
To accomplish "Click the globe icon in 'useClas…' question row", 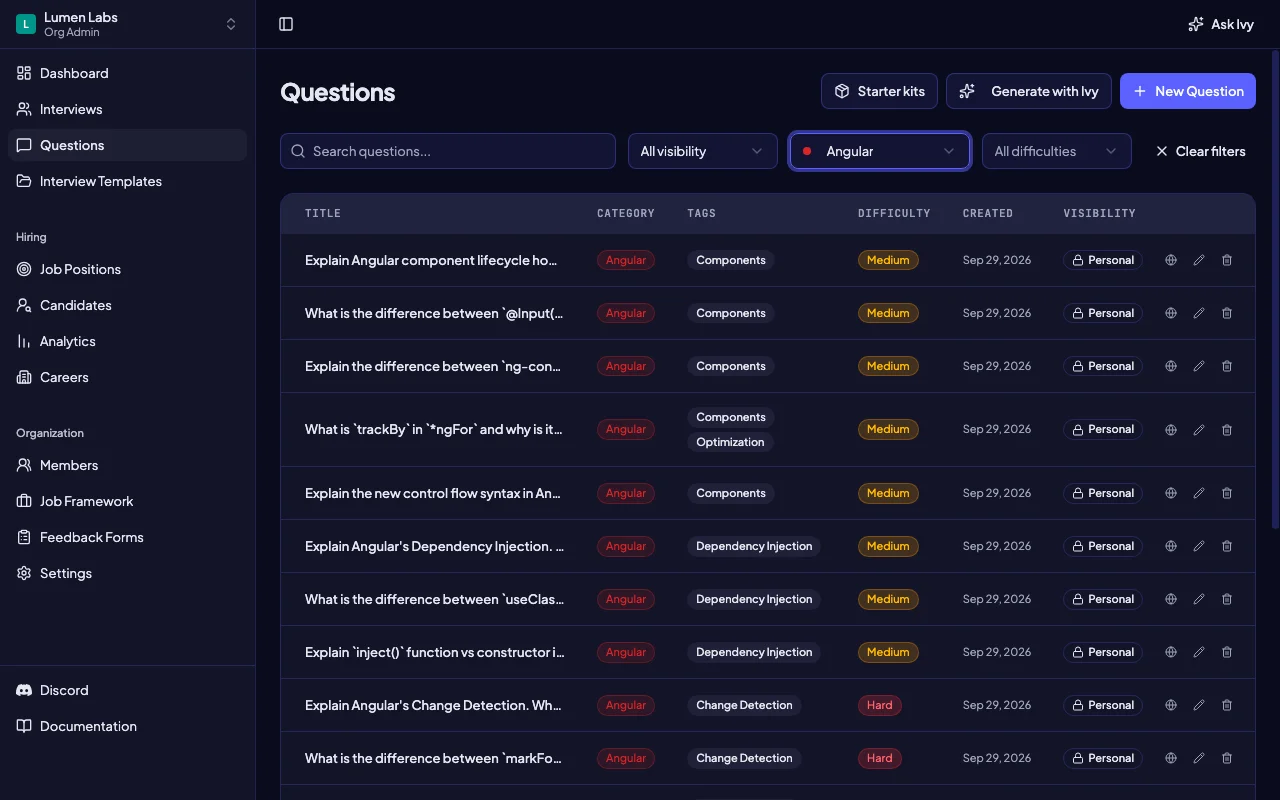I will coord(1171,599).
